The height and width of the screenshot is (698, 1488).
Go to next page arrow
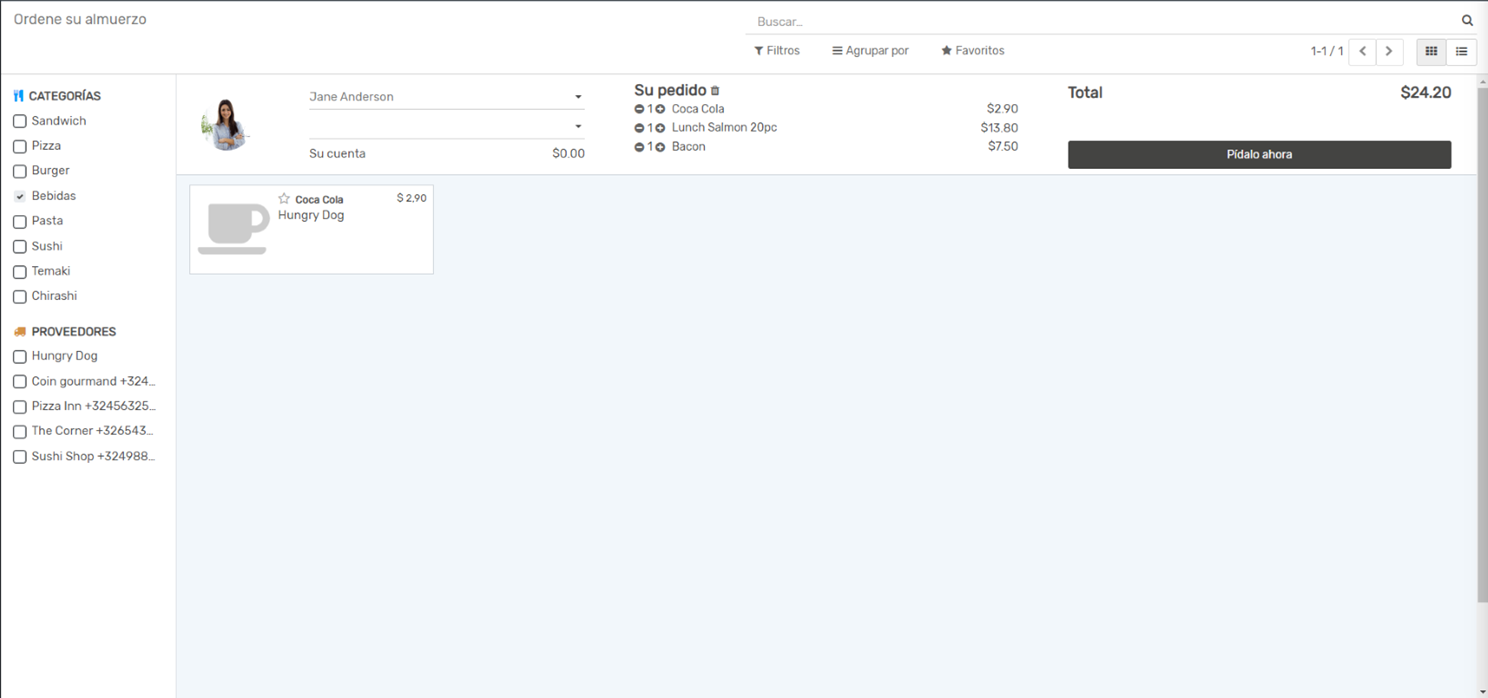[x=1389, y=51]
